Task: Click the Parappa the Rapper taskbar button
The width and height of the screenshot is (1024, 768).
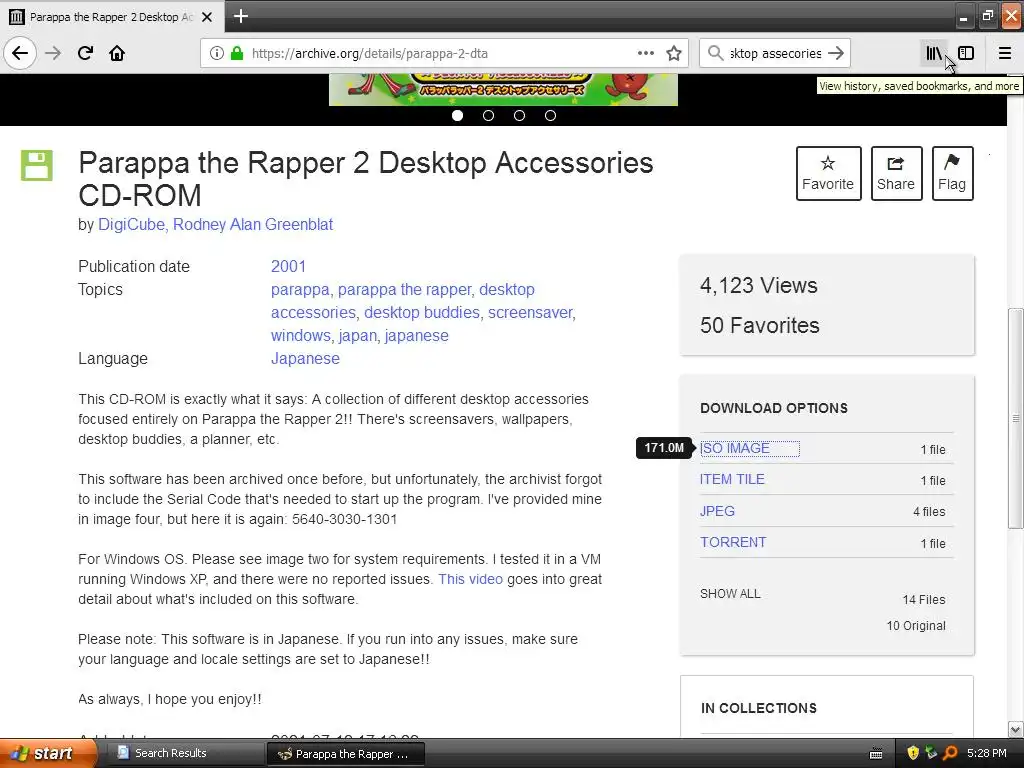Action: (x=345, y=754)
